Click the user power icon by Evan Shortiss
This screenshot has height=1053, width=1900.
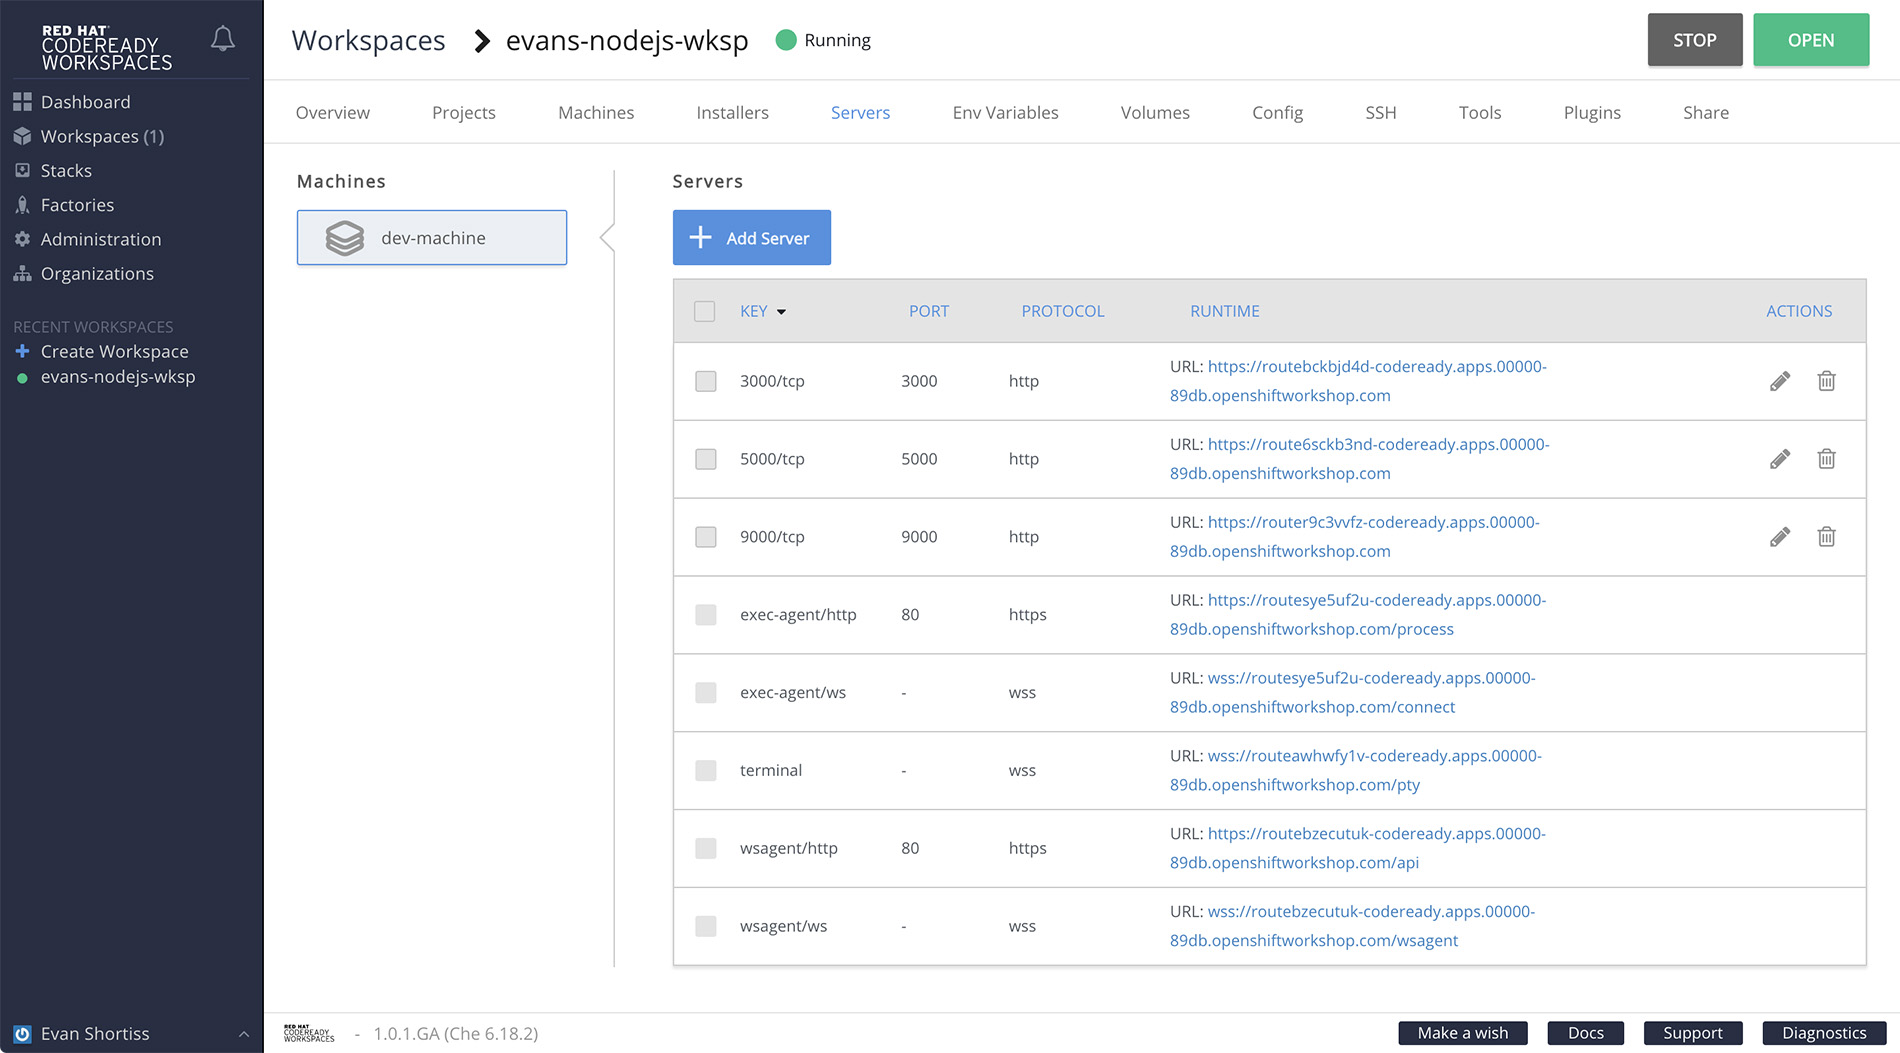pos(22,1034)
